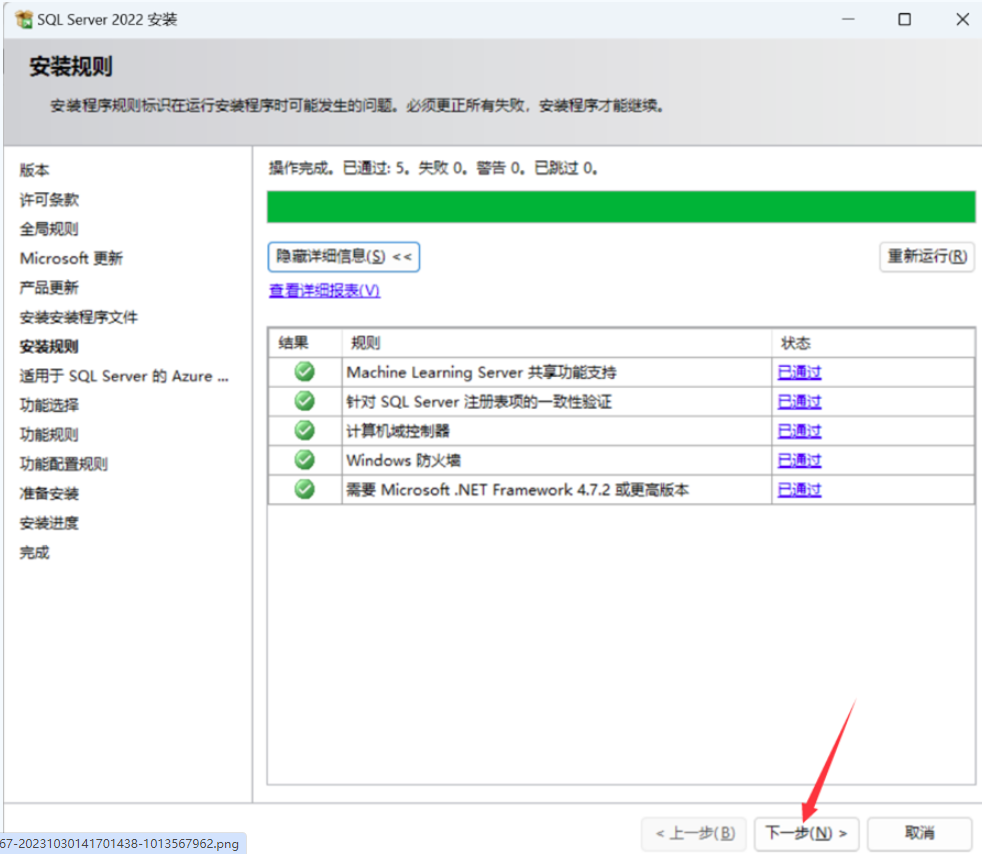Screen dimensions: 982x854
Task: Select 安装安装程序文件 step in sidebar
Action: pyautogui.click(x=78, y=317)
